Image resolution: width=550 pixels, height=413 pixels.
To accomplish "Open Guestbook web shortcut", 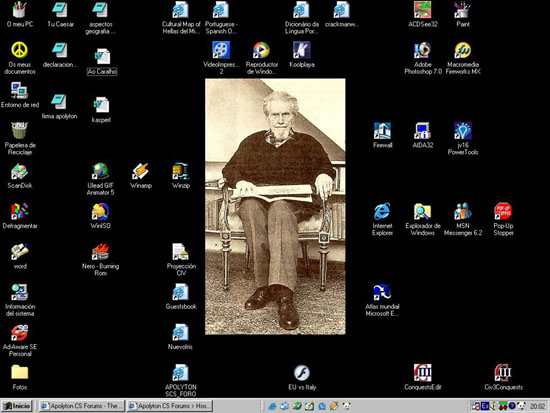I will [181, 292].
